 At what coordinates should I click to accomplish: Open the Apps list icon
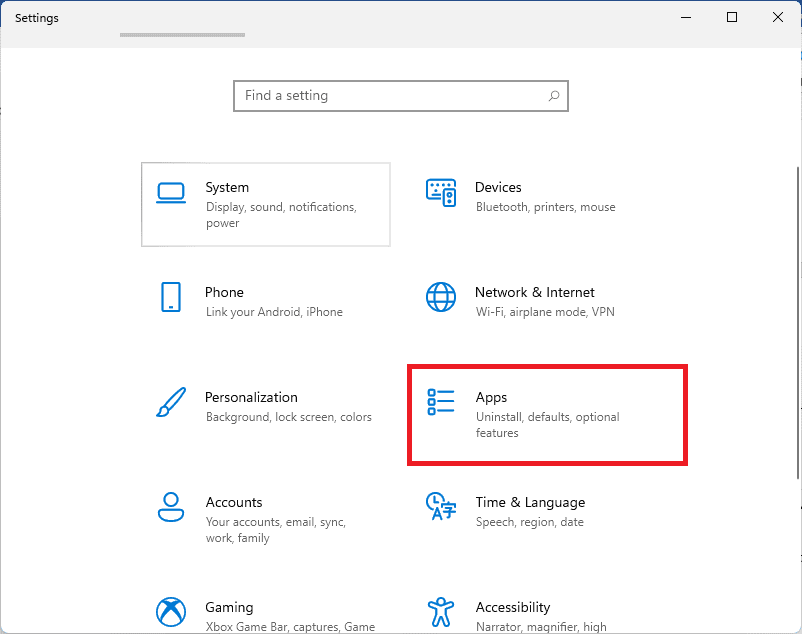tap(441, 402)
